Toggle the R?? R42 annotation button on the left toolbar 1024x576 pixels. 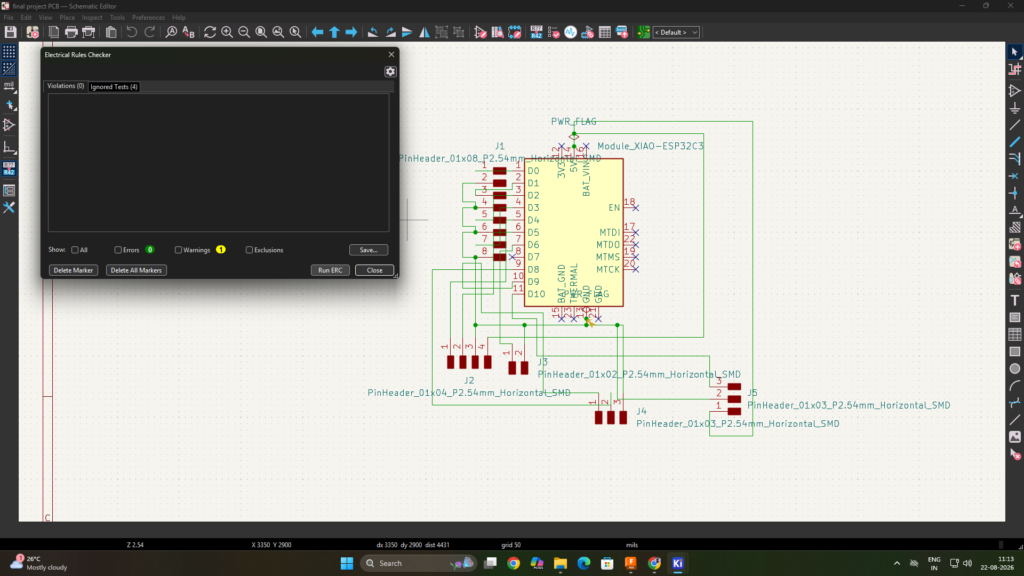[x=9, y=168]
